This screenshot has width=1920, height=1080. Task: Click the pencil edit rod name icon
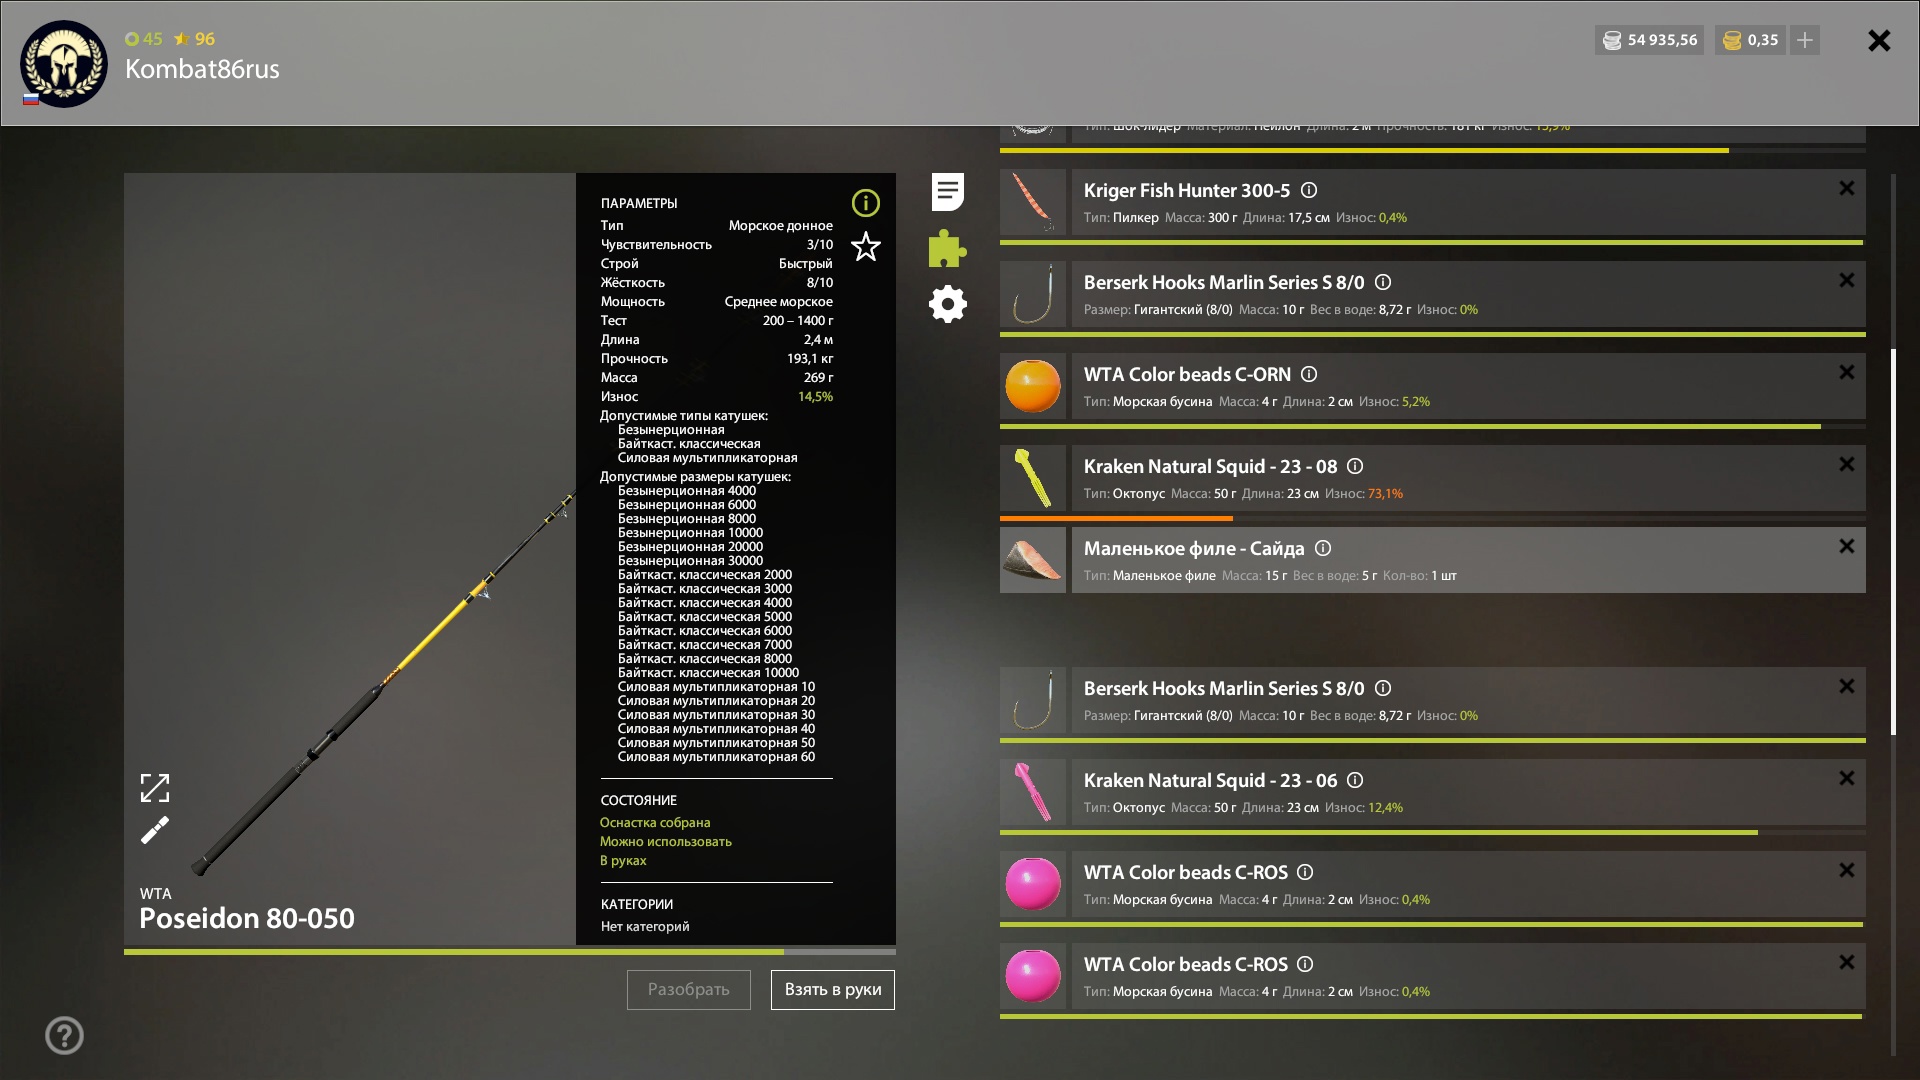click(x=155, y=830)
